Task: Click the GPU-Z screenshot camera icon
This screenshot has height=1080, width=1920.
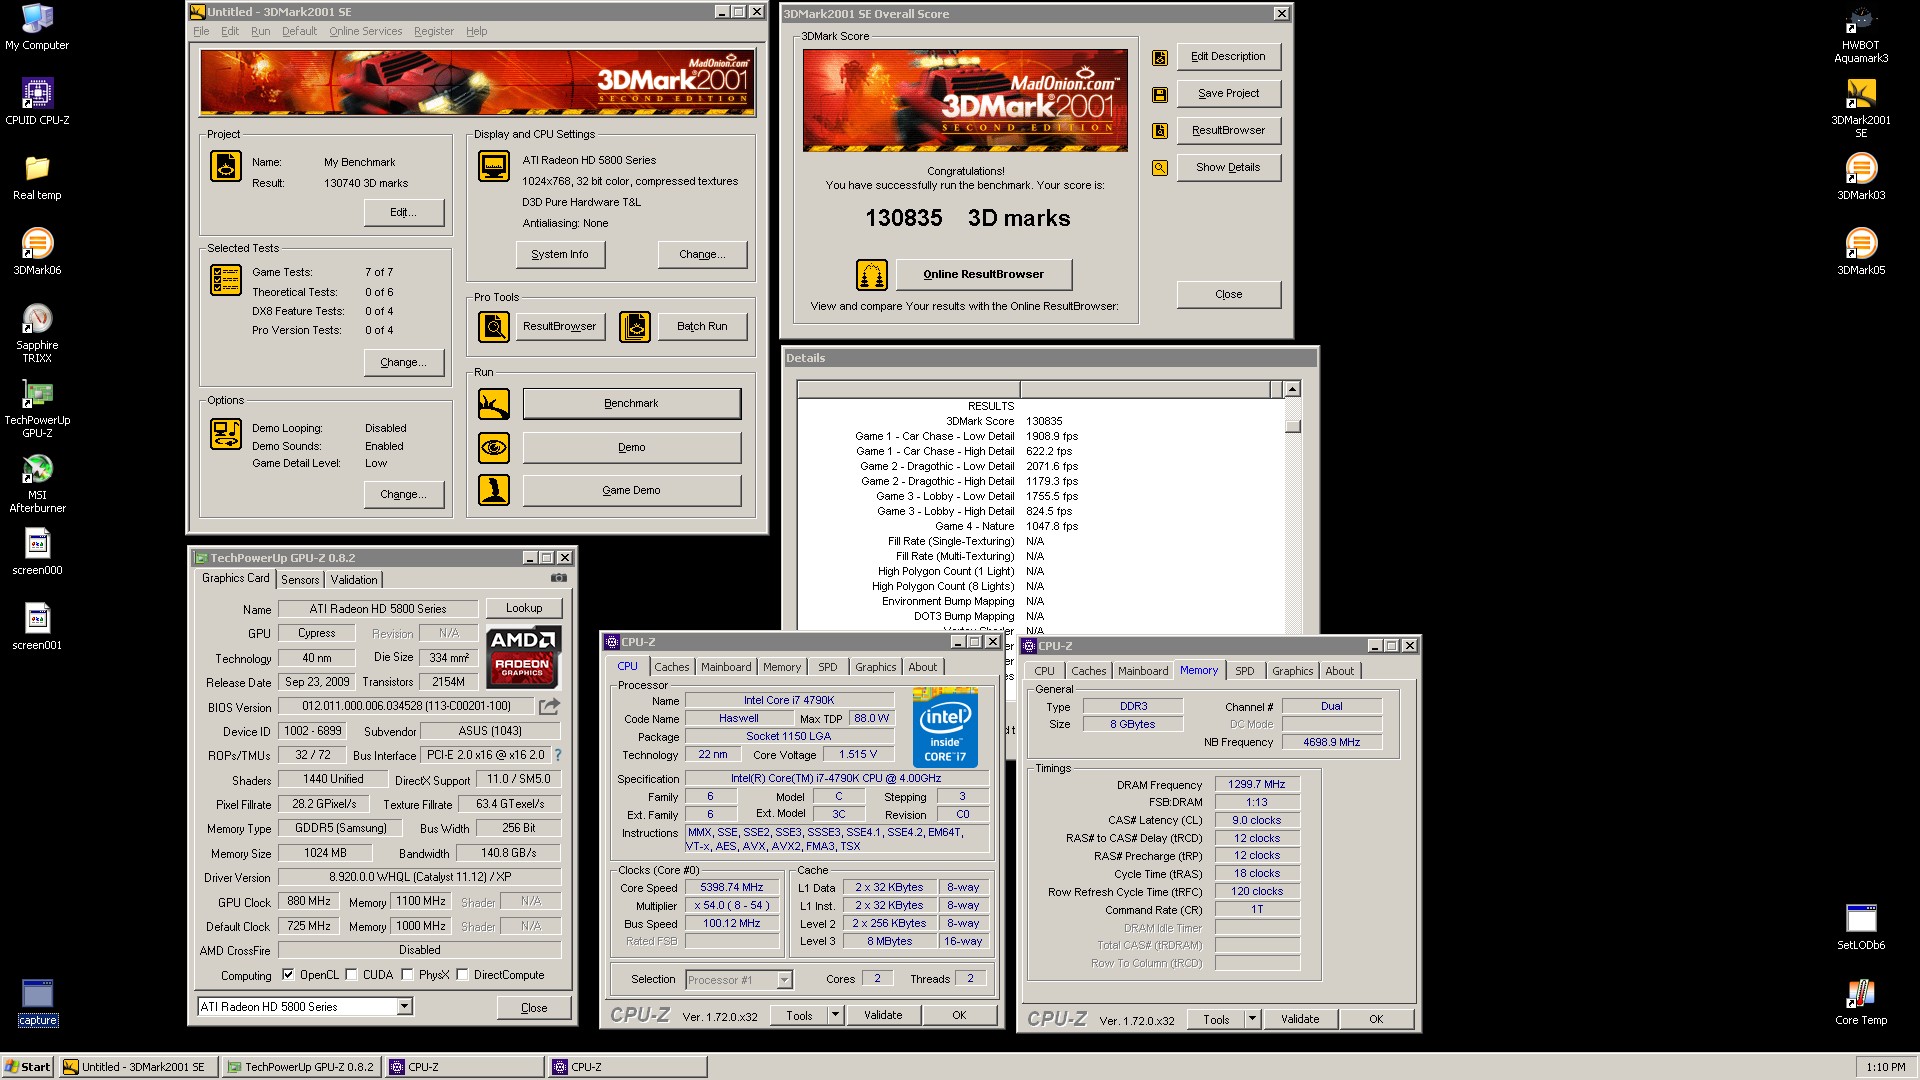Action: 559,578
